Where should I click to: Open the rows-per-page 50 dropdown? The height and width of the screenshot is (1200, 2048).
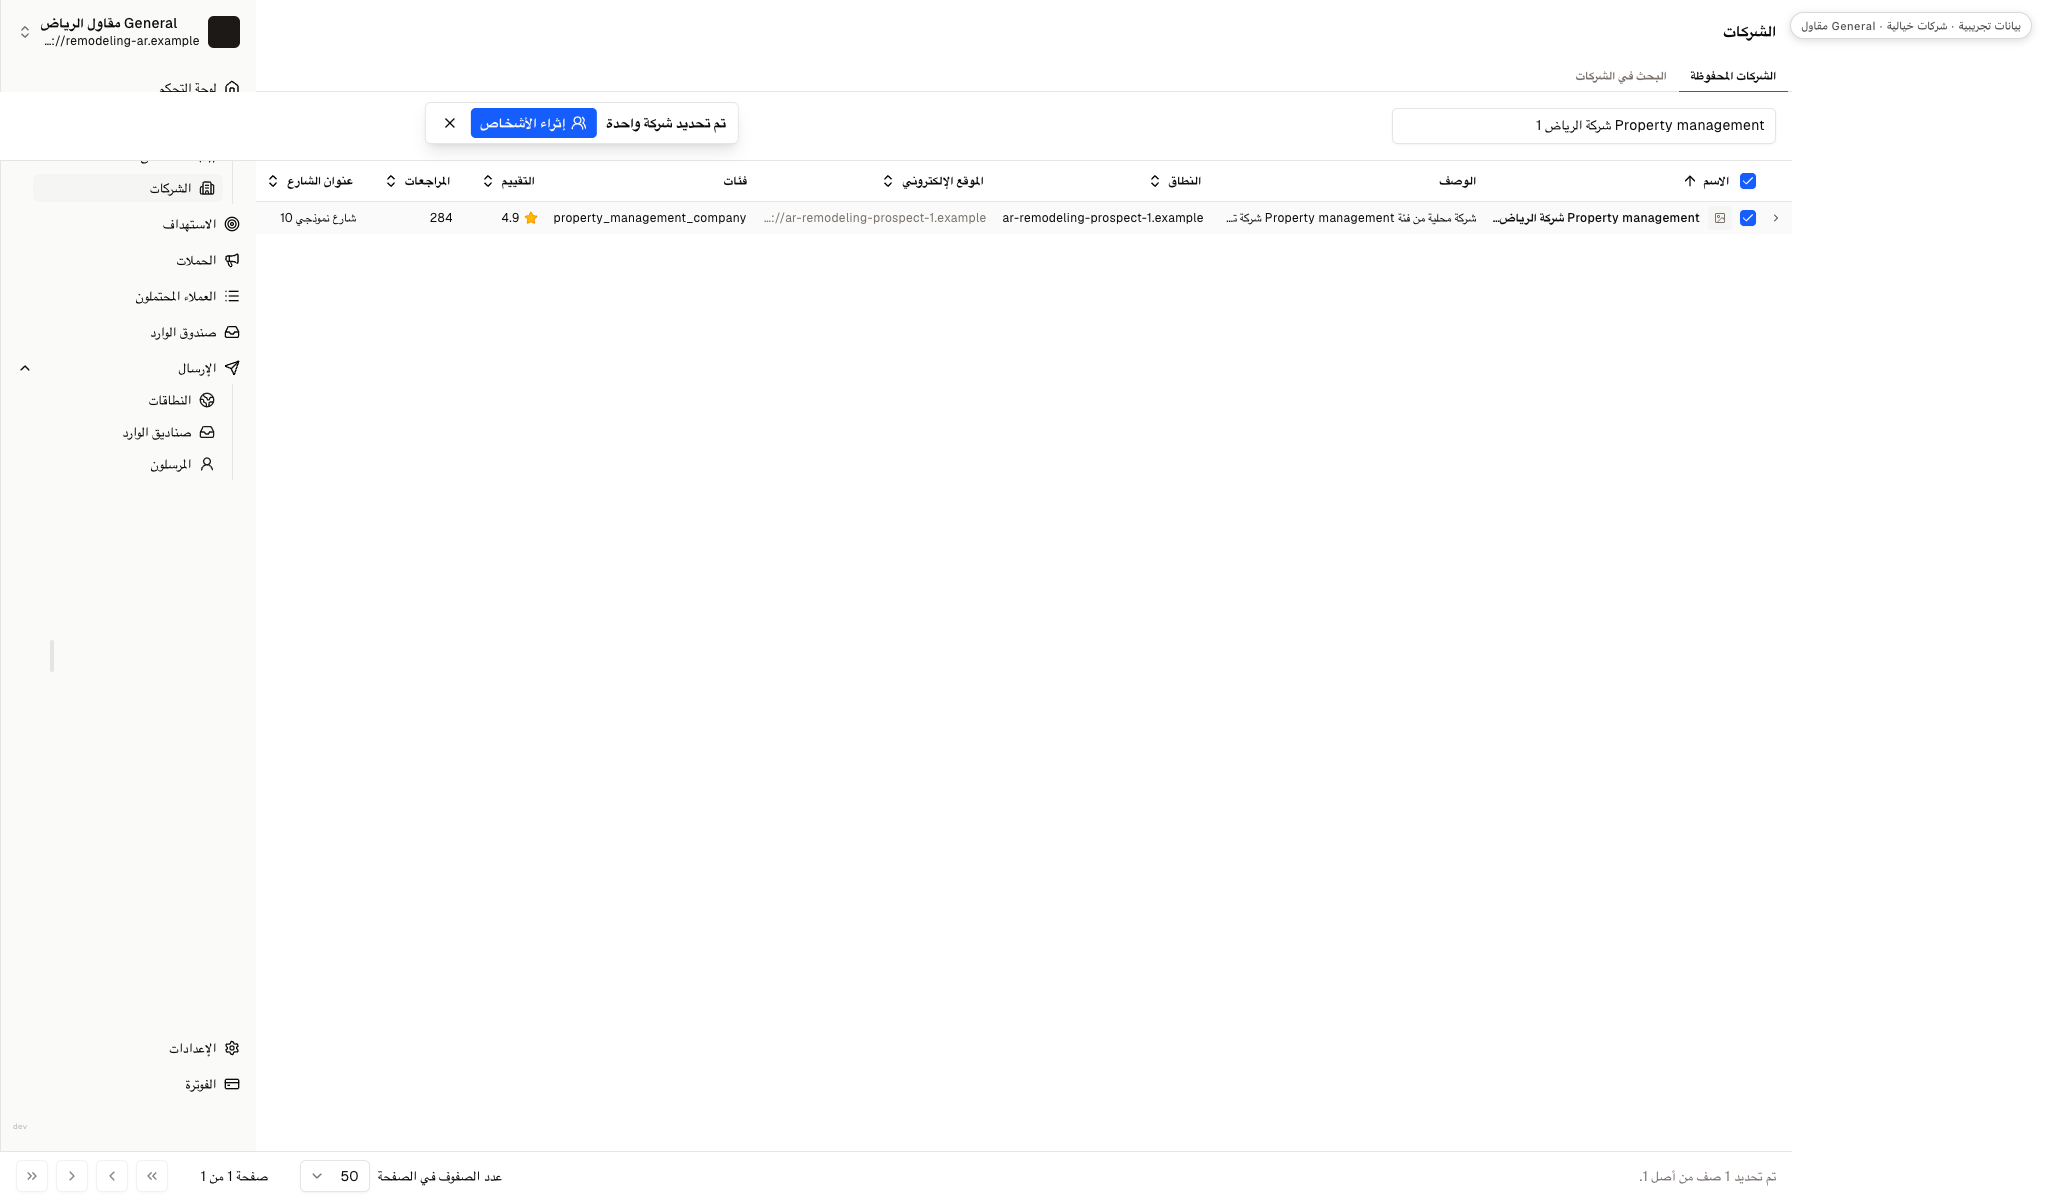pos(335,1176)
